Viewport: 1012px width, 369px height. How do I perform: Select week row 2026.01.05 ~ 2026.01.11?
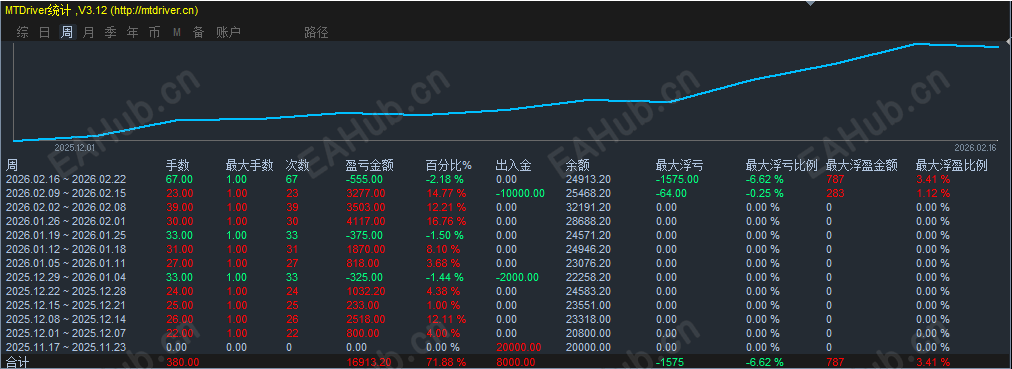(506, 263)
